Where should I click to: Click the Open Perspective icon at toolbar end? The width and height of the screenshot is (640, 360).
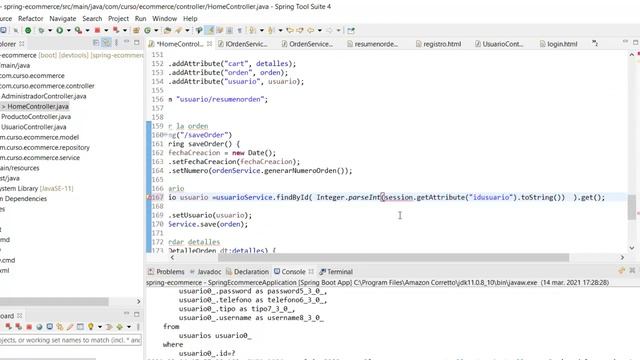pyautogui.click(x=351, y=30)
